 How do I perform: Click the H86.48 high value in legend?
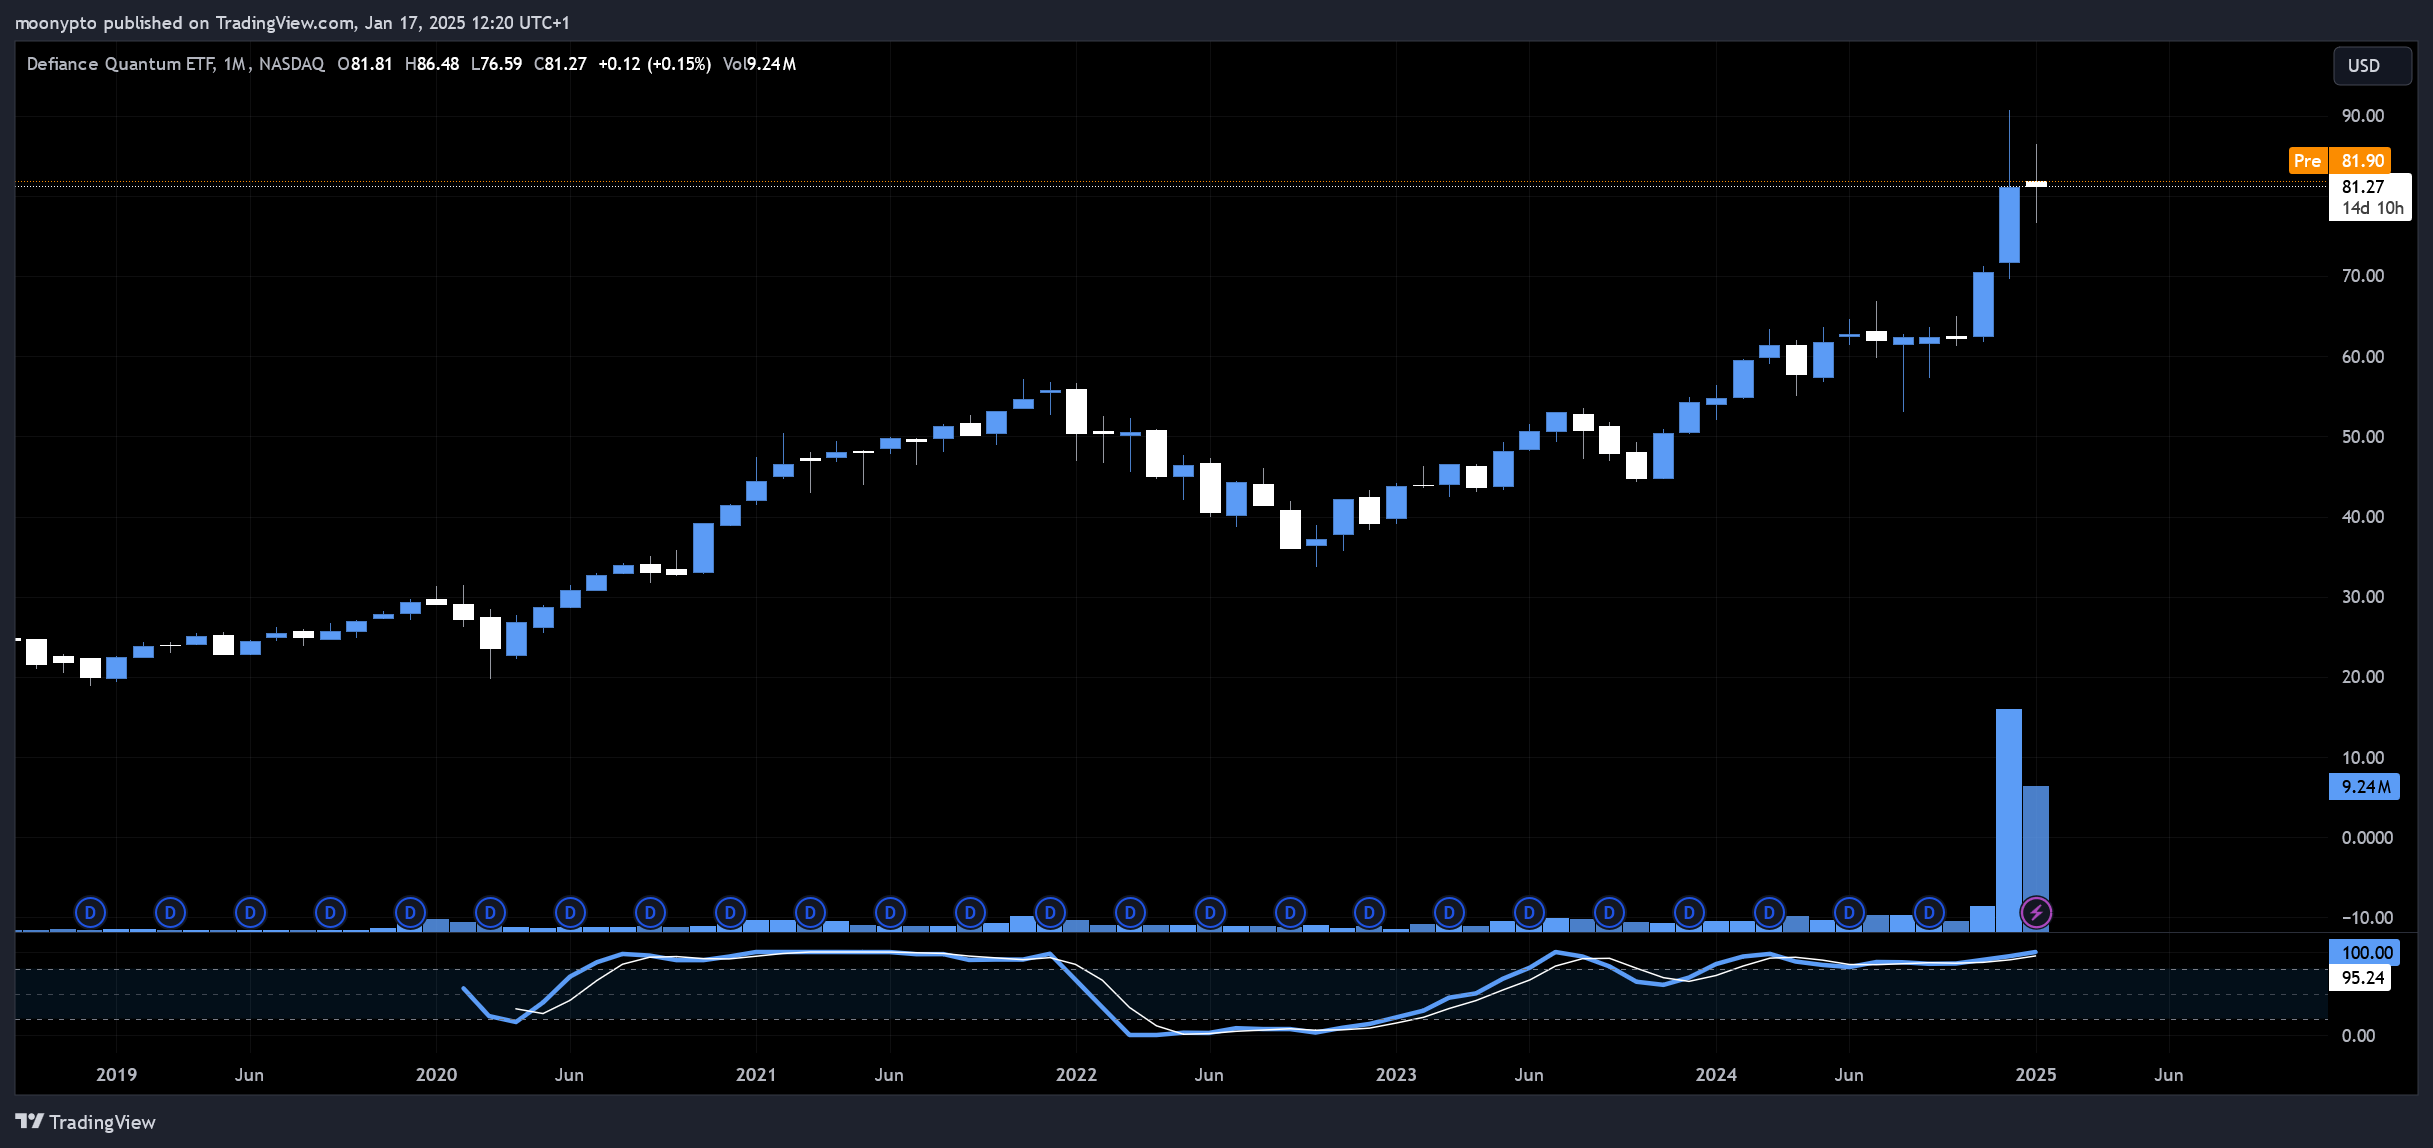coord(432,64)
